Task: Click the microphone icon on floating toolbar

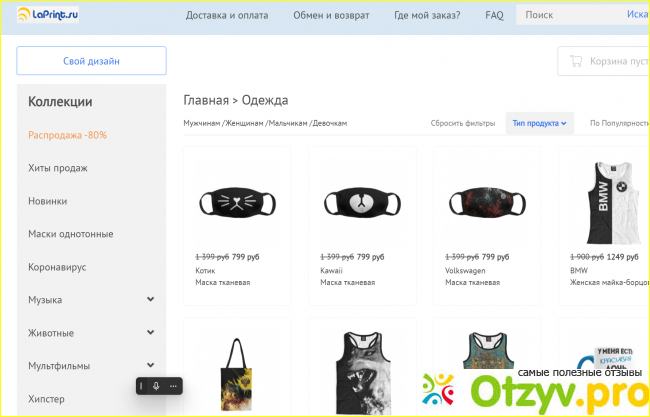Action: coord(156,386)
